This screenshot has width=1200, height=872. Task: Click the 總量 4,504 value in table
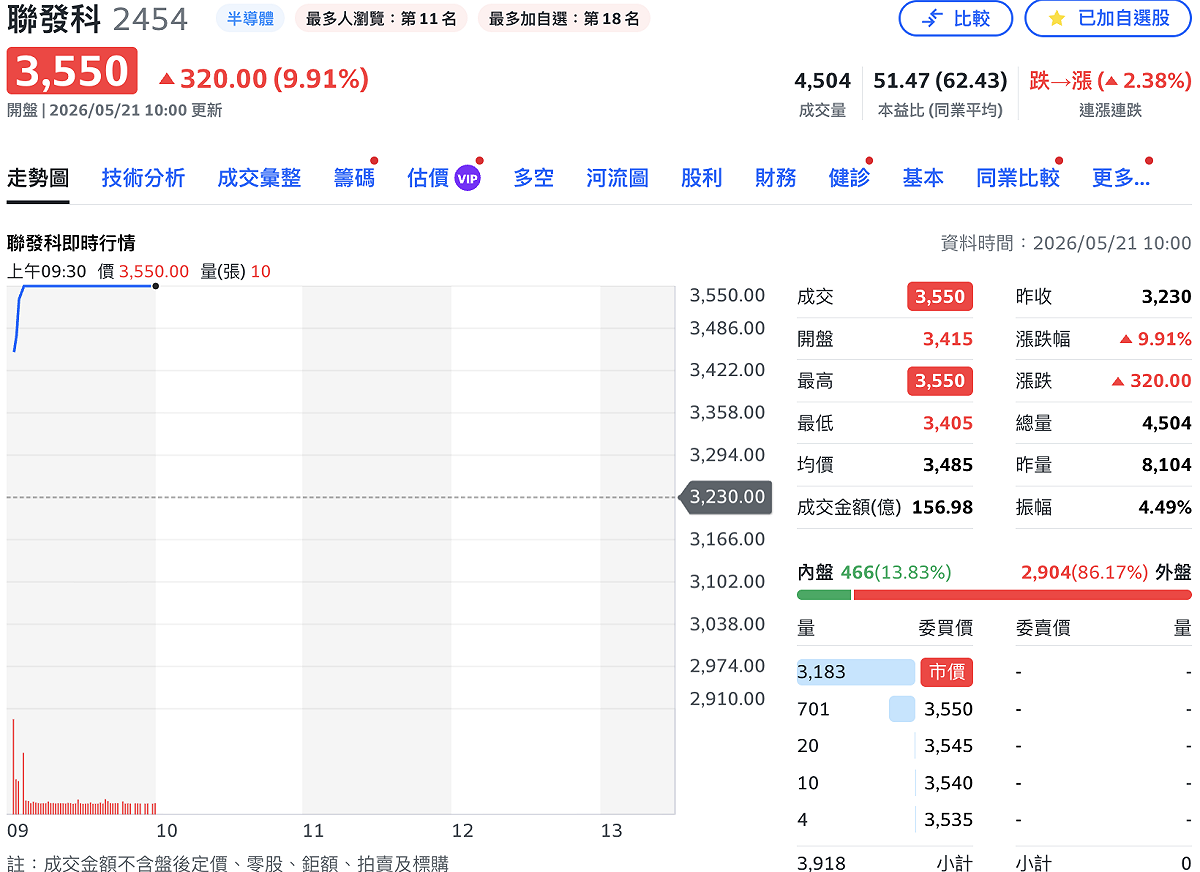tap(1166, 423)
